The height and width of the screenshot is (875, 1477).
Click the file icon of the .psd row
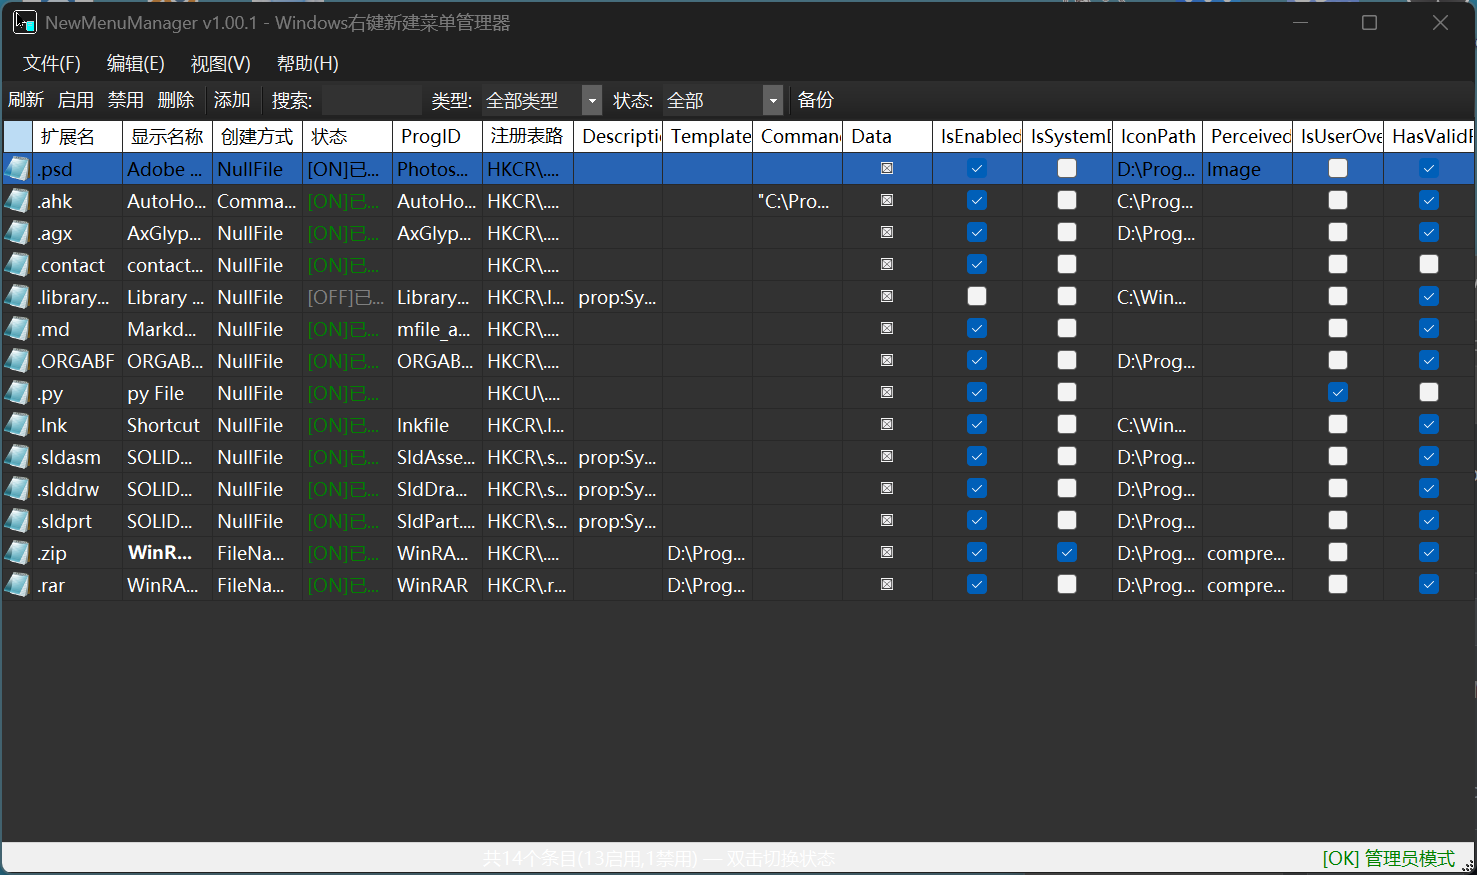pos(17,169)
